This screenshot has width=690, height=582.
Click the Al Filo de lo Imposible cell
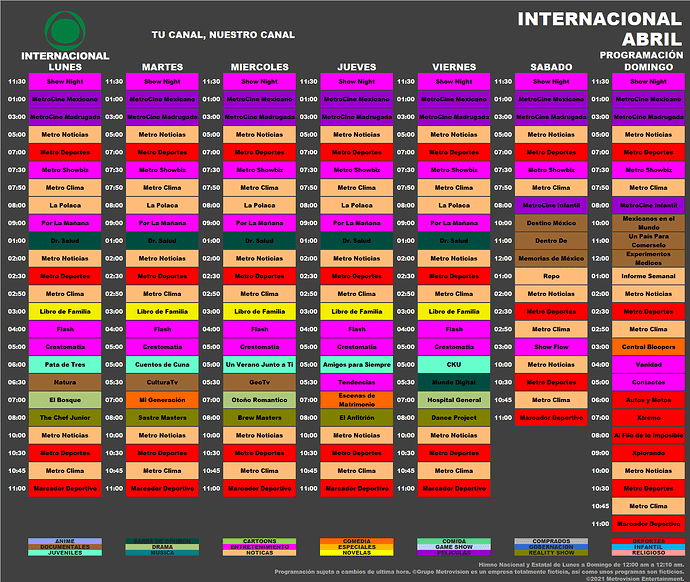tap(649, 435)
